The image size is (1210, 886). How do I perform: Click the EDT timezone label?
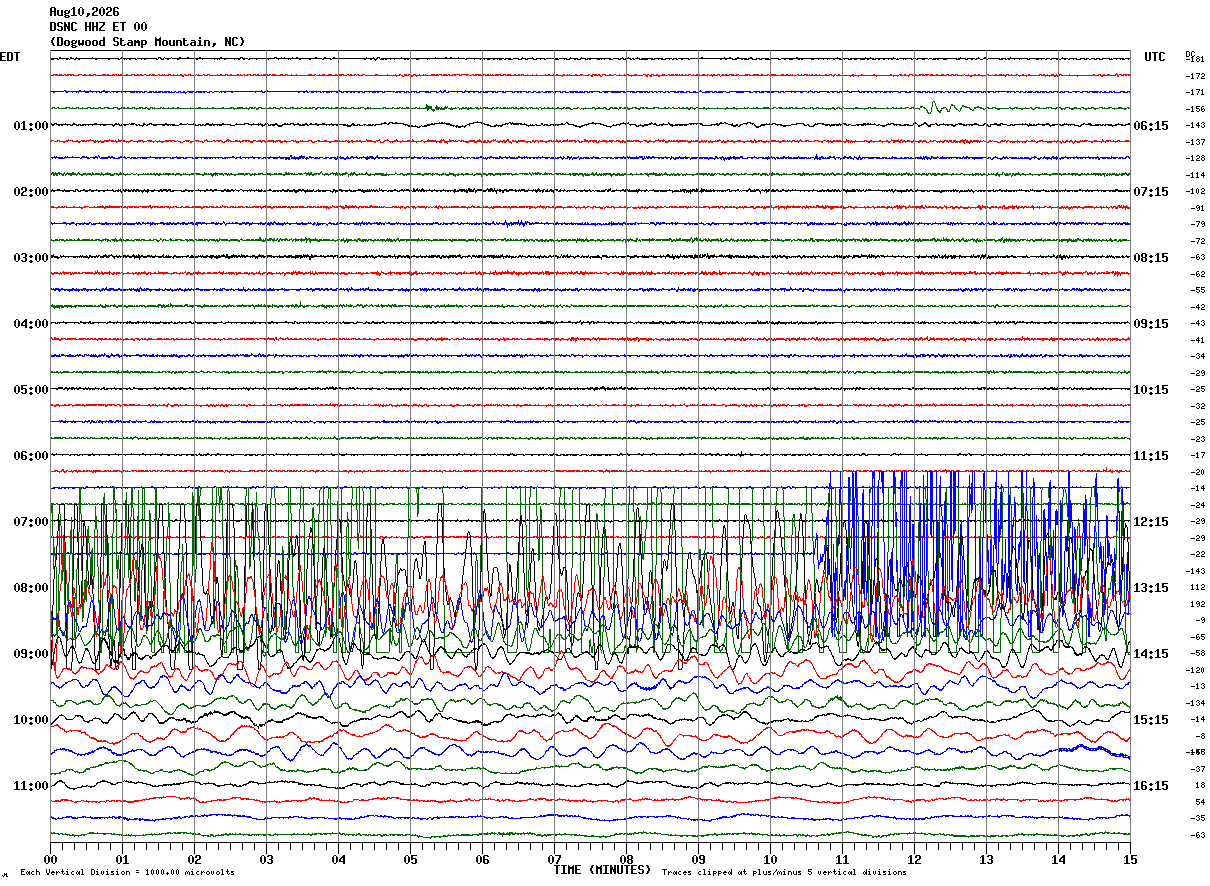coord(10,57)
